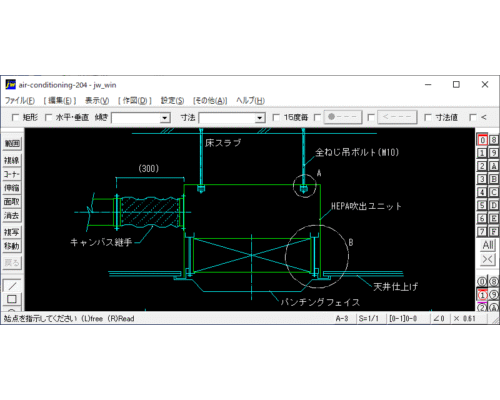
Task: Click the コーナー button
Action: click(12, 174)
